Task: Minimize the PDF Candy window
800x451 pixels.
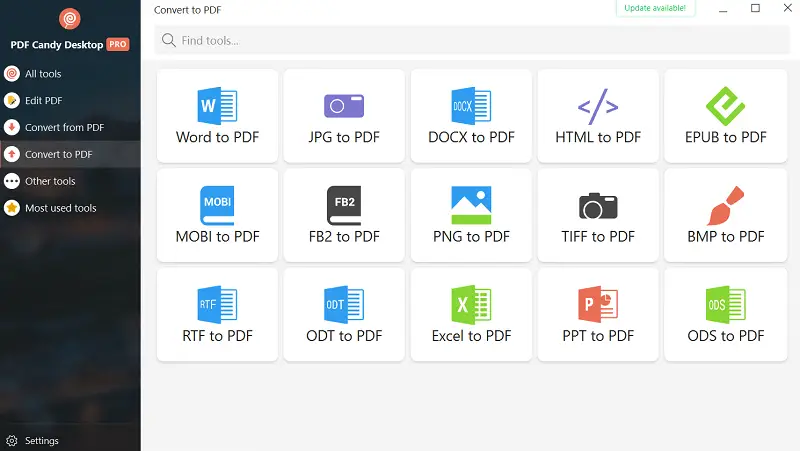Action: click(723, 9)
